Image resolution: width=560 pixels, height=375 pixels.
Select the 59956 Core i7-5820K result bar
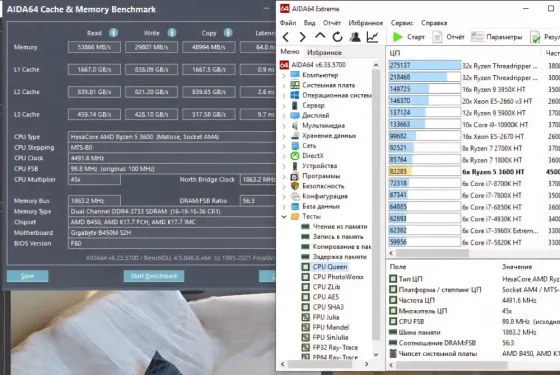tap(425, 242)
